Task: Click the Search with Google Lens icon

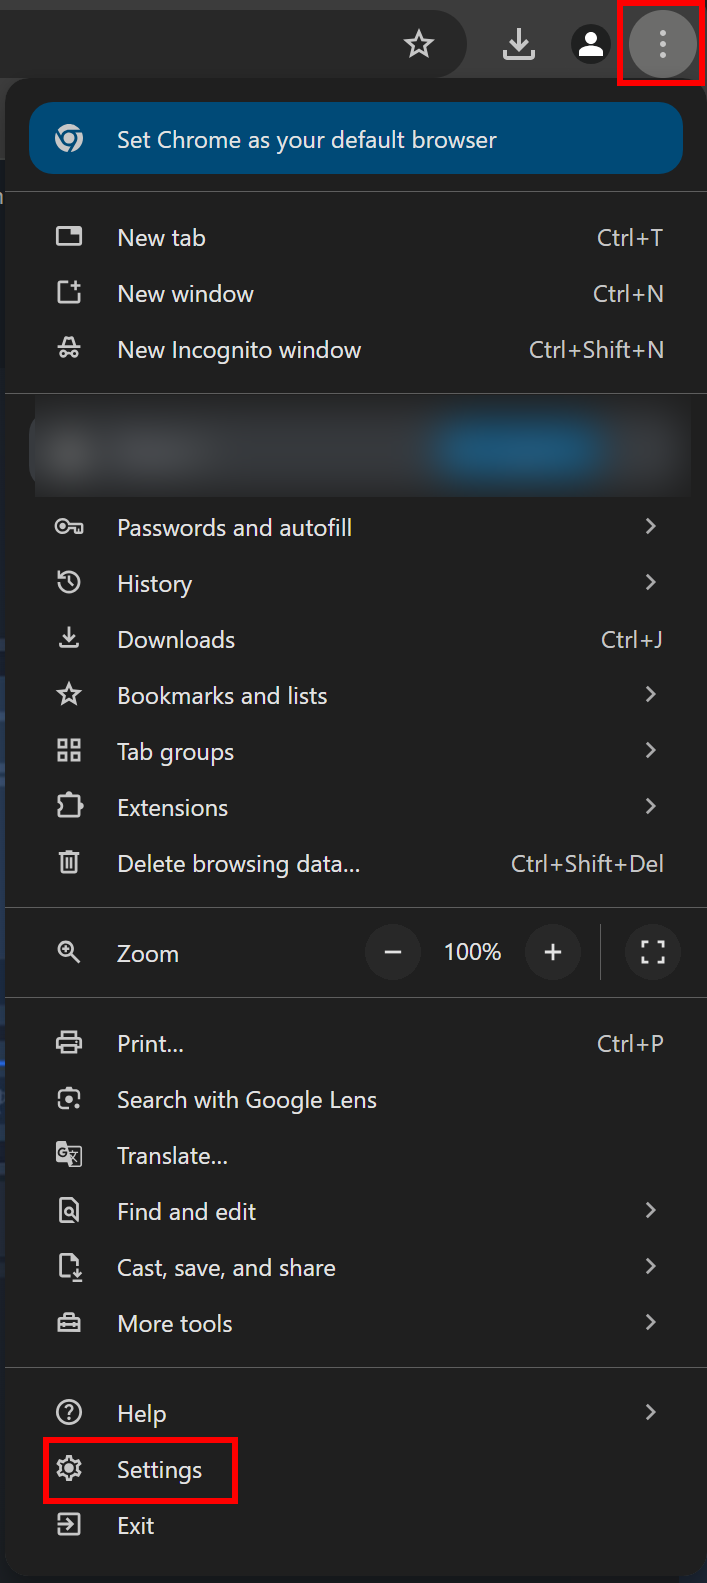Action: pyautogui.click(x=69, y=1099)
